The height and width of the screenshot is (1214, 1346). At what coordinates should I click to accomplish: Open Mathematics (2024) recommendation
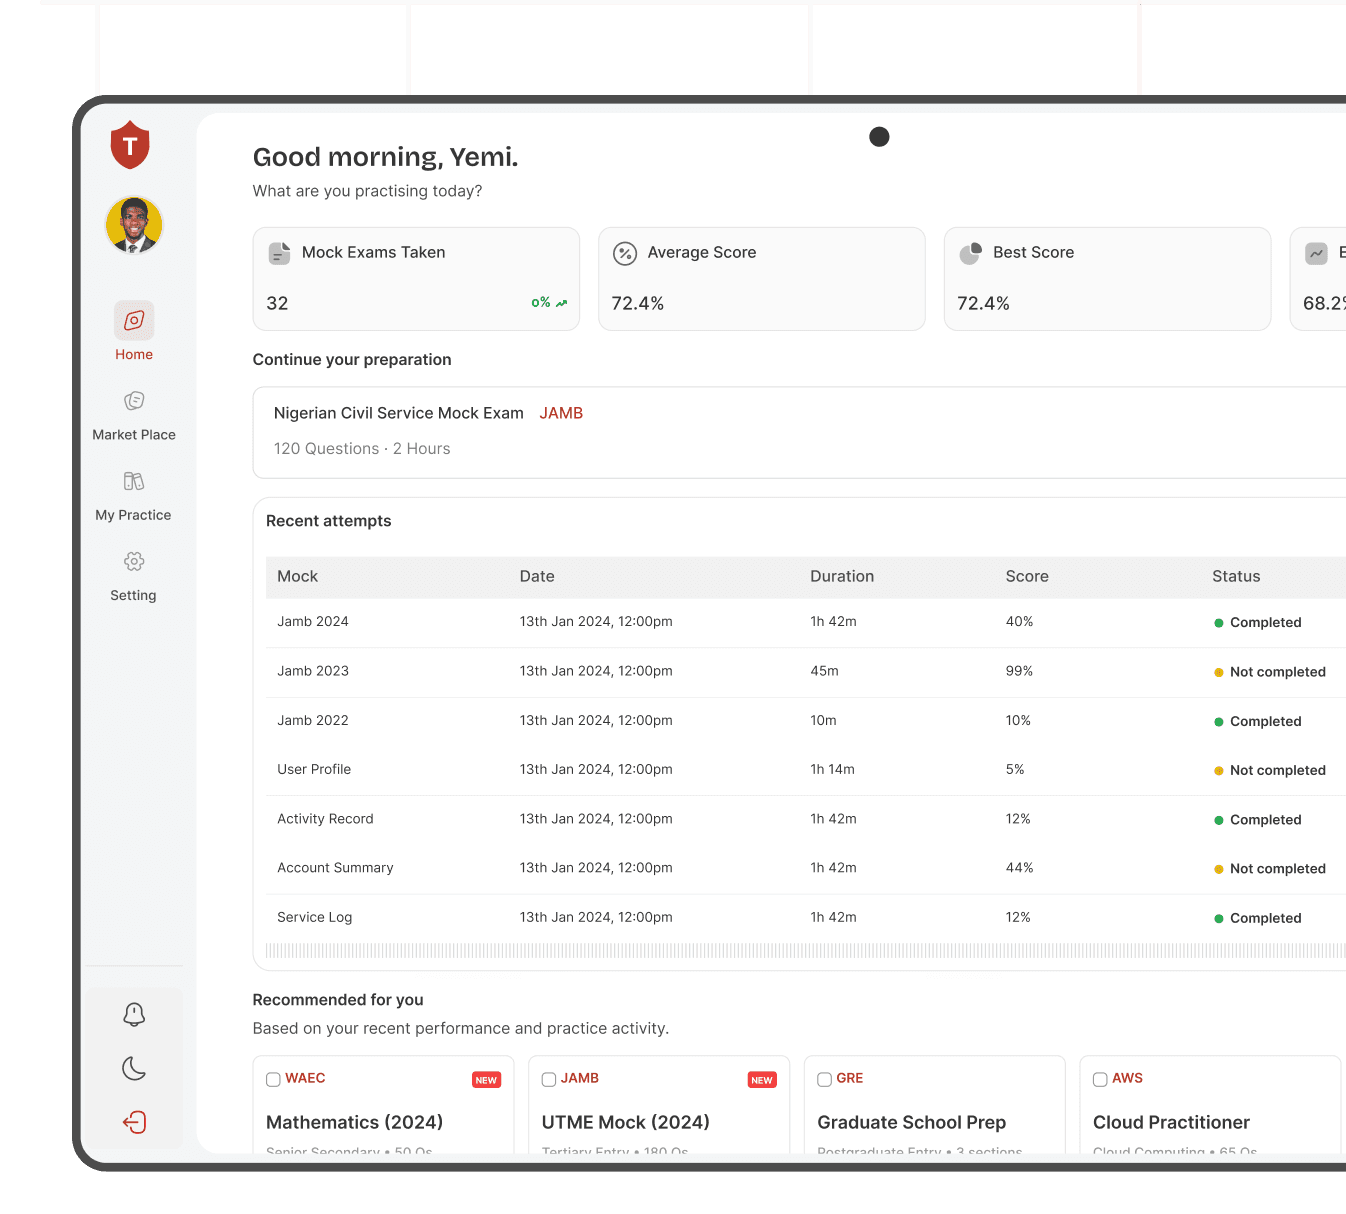point(383,1104)
